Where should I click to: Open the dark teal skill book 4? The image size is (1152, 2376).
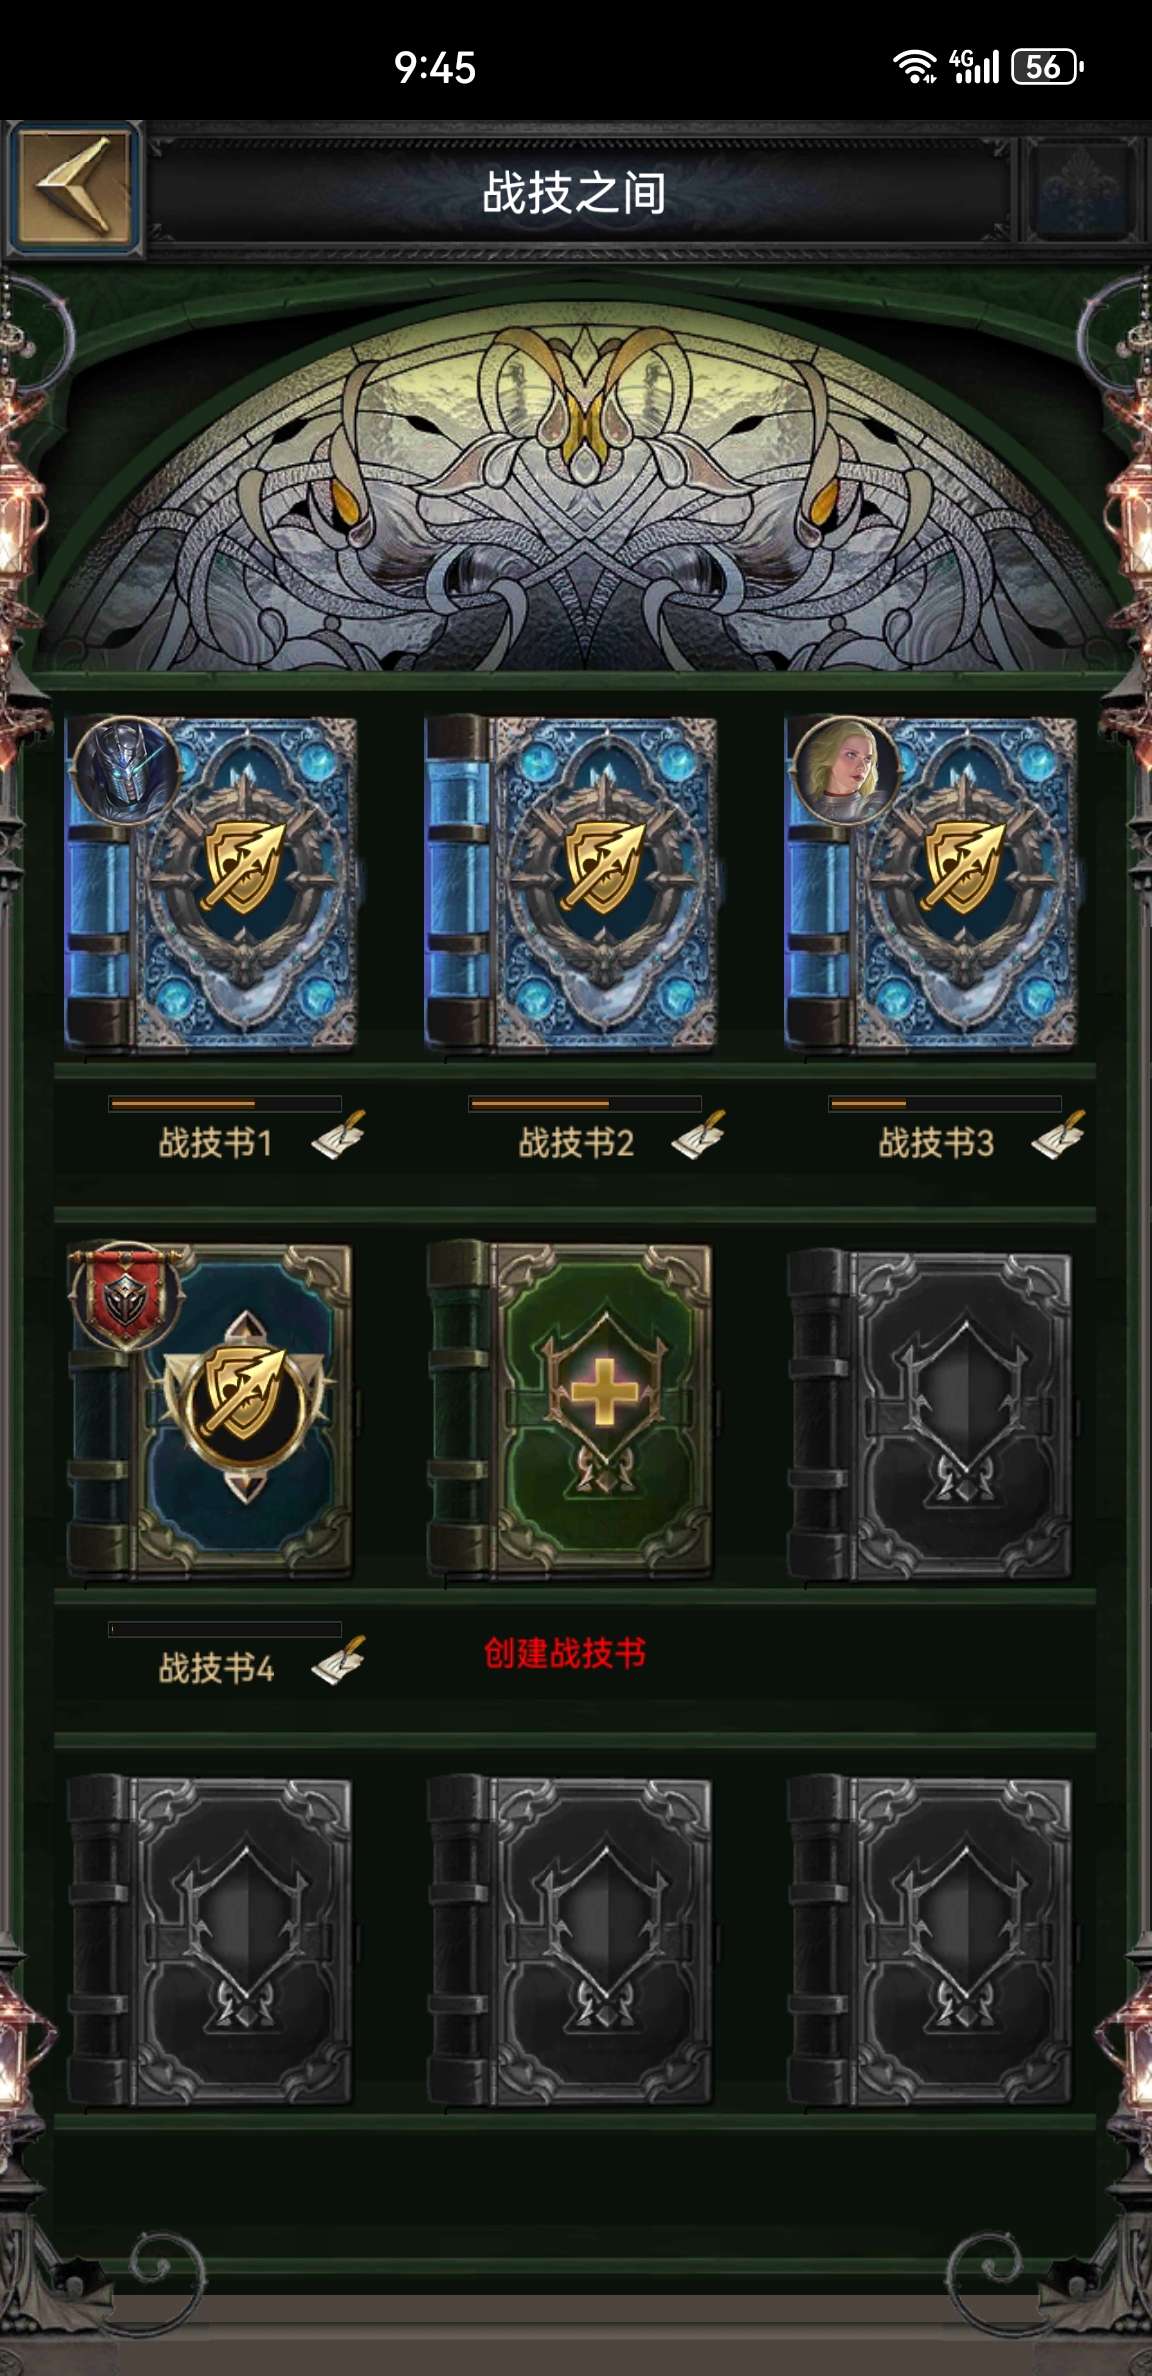tap(211, 1411)
